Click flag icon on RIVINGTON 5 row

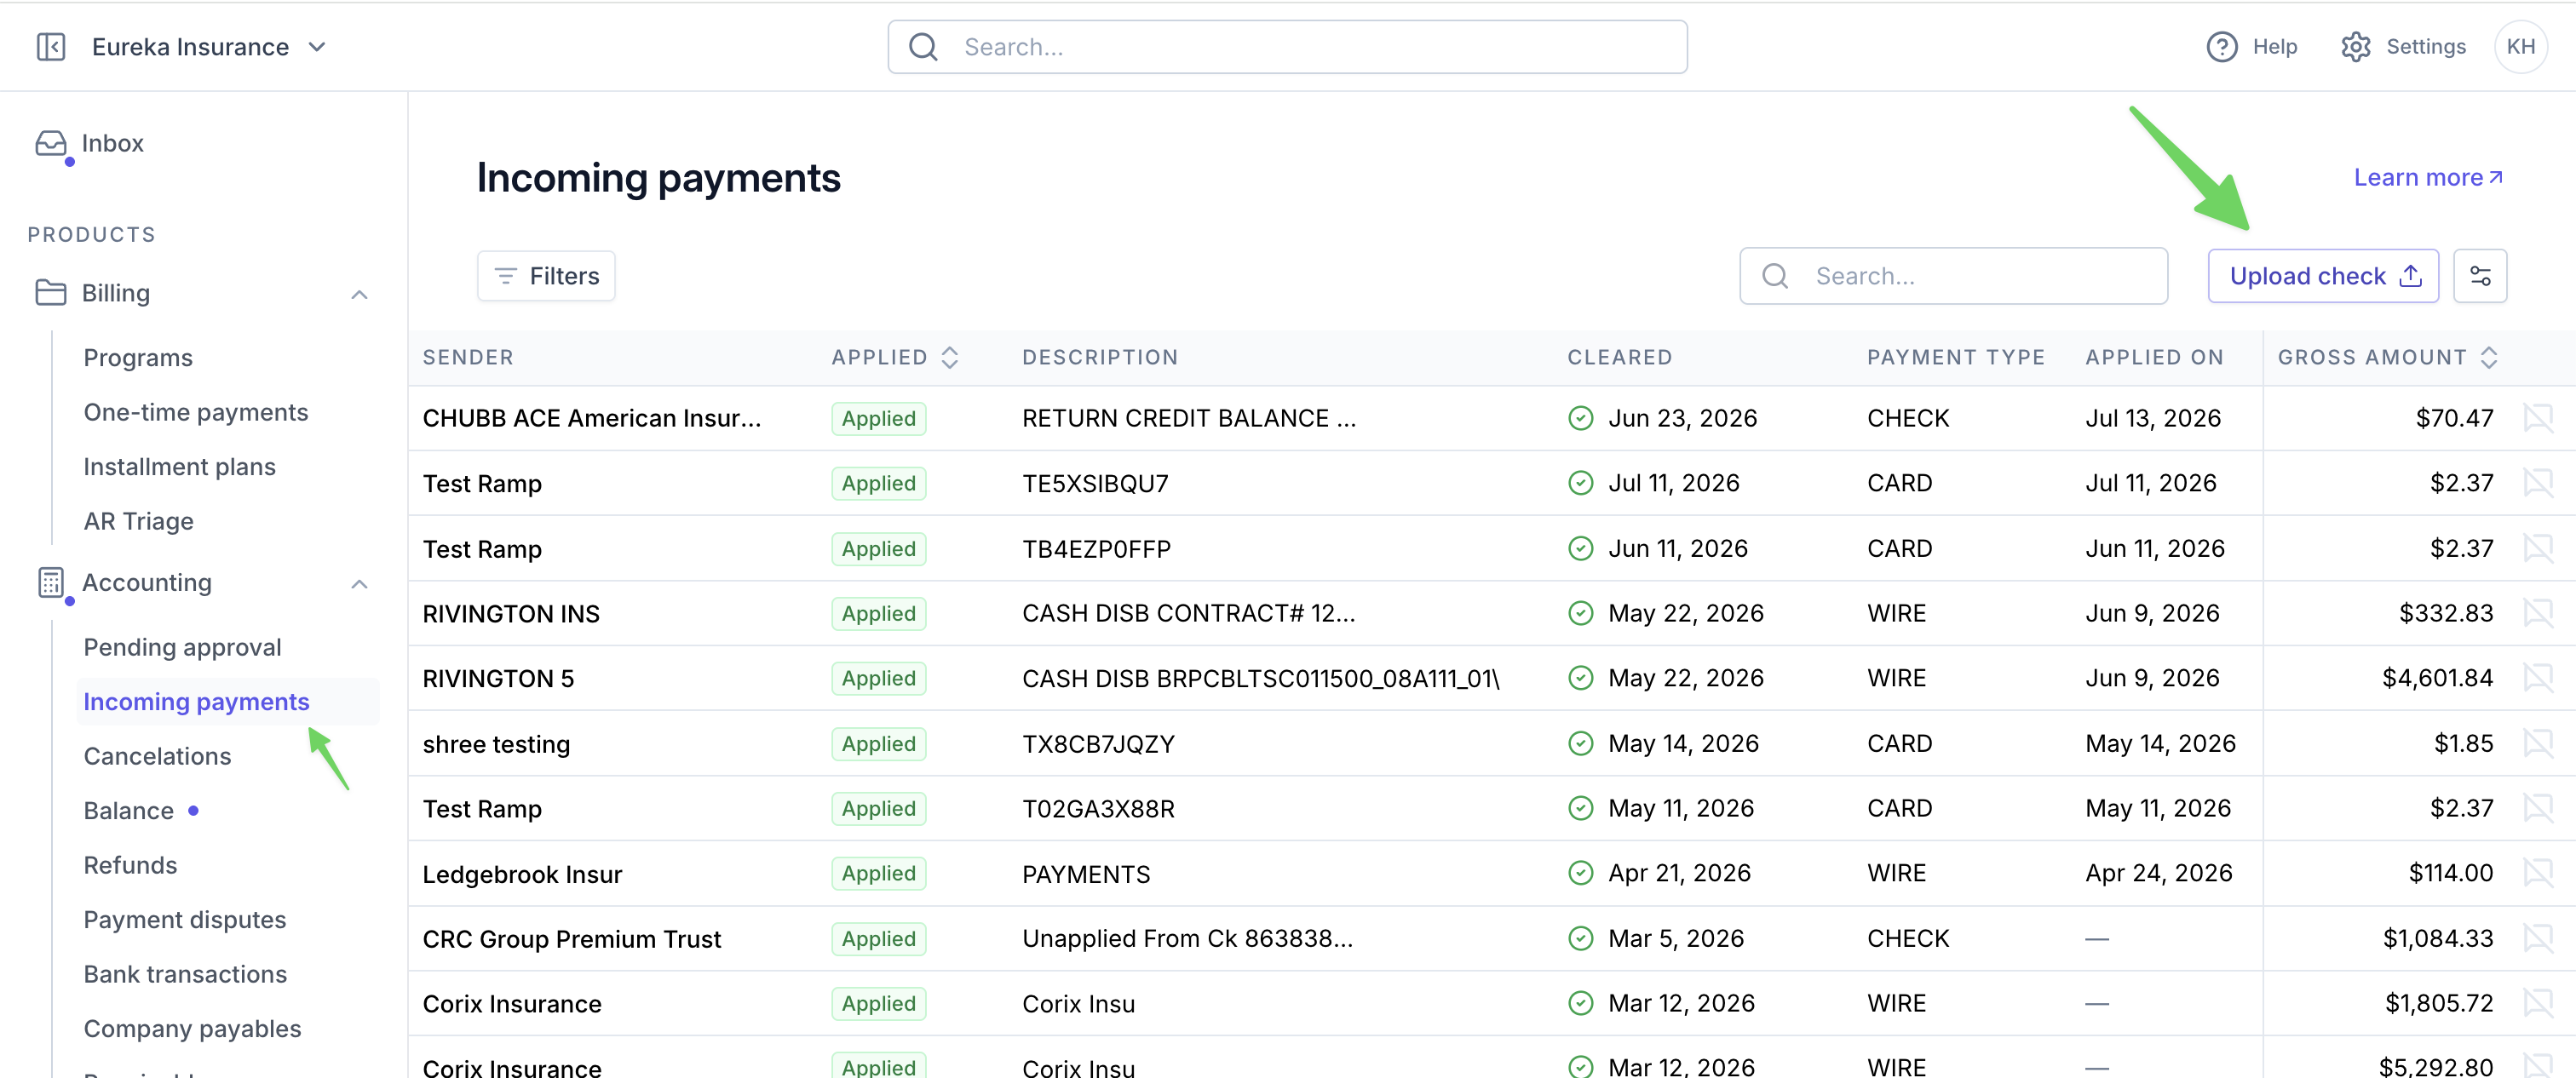2538,678
